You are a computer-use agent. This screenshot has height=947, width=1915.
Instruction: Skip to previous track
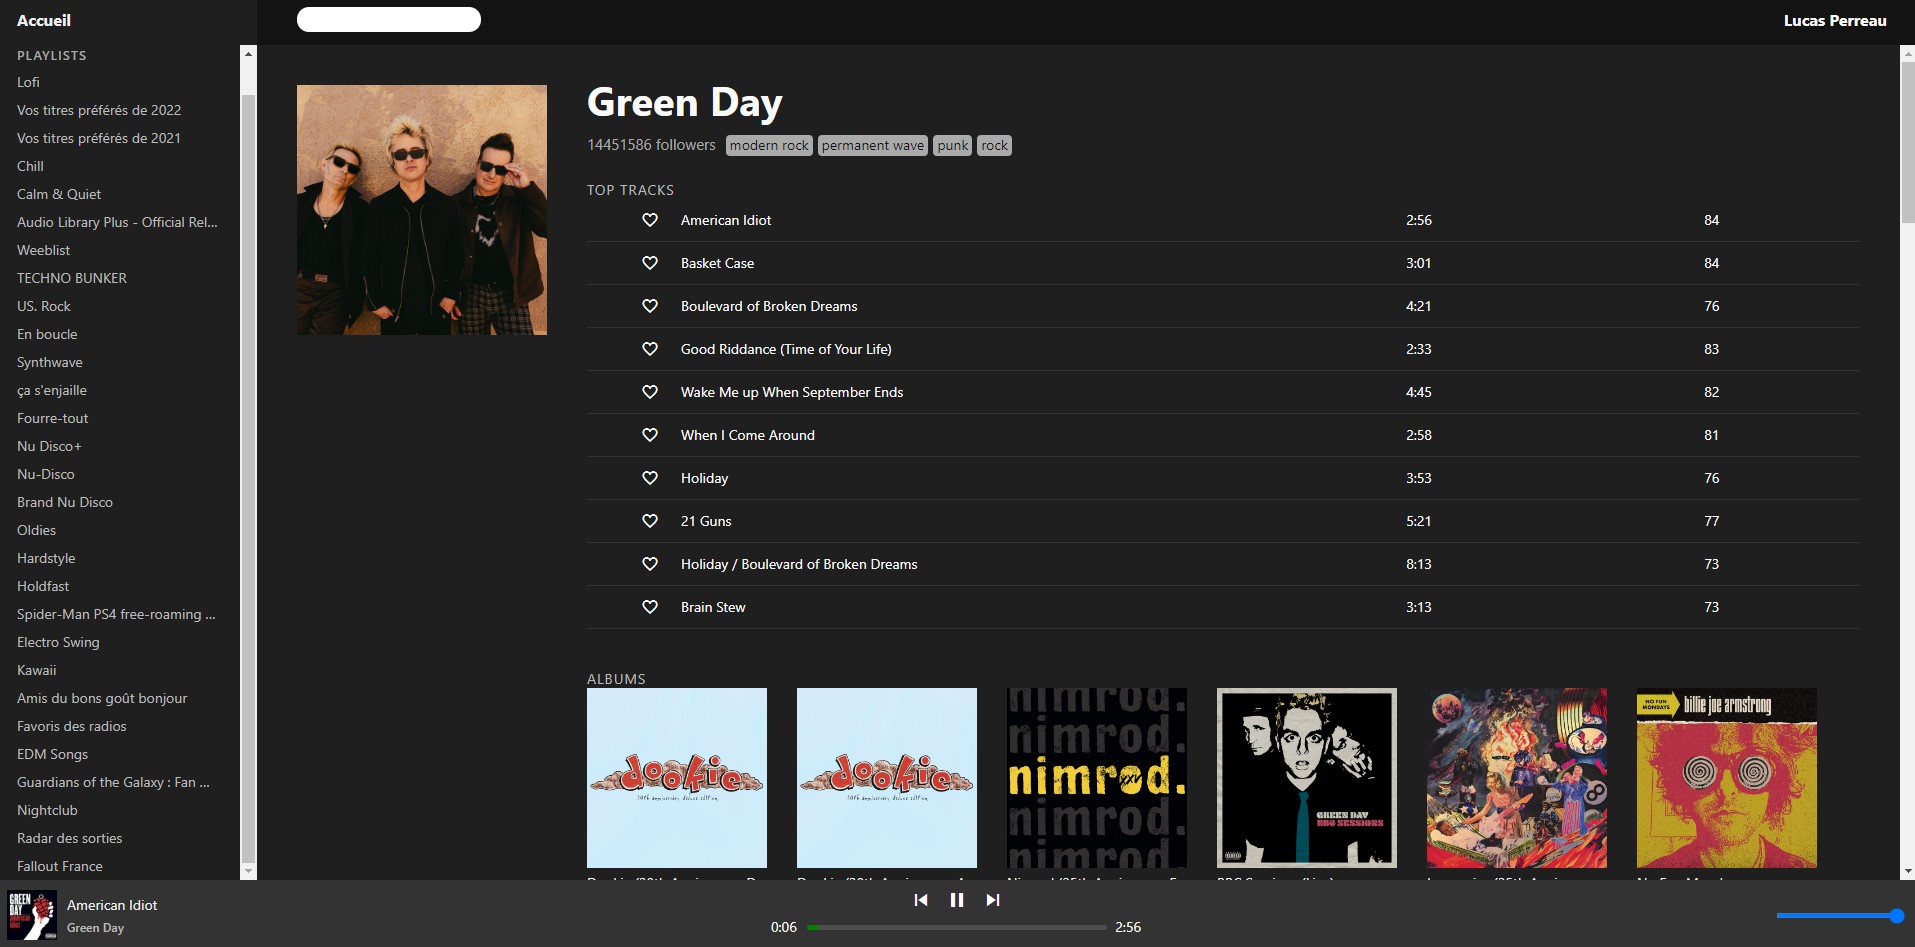click(921, 900)
